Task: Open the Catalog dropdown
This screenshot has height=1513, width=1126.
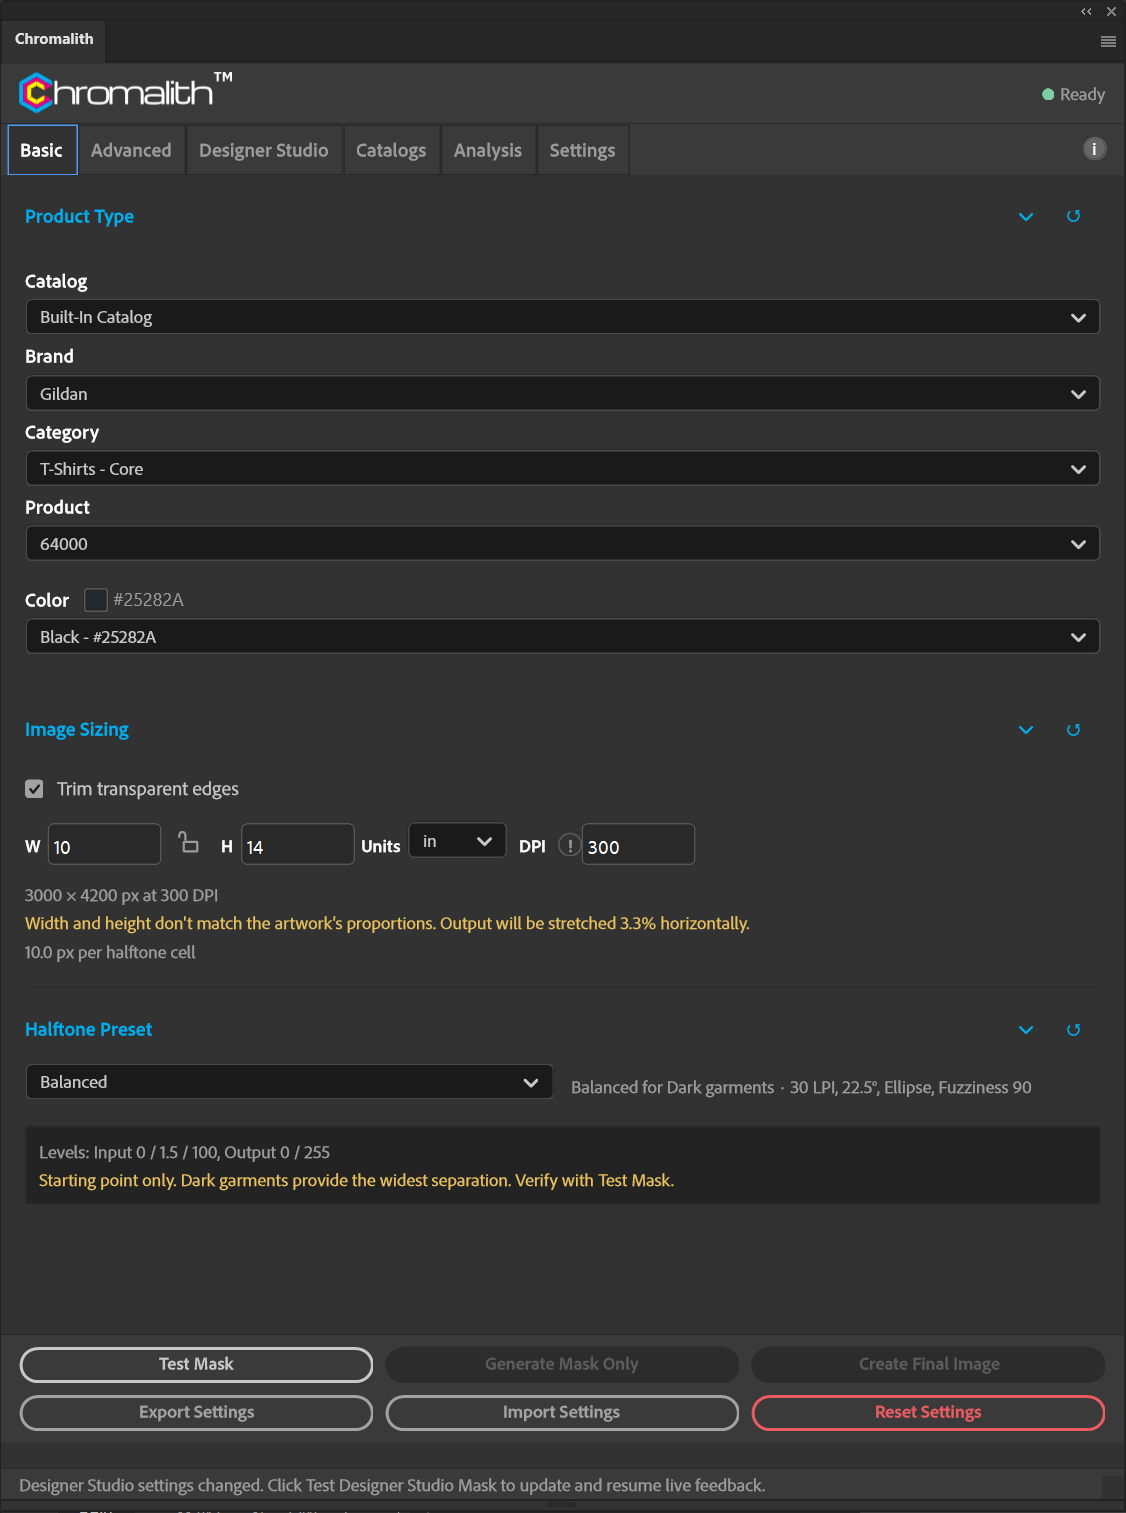Action: [562, 317]
